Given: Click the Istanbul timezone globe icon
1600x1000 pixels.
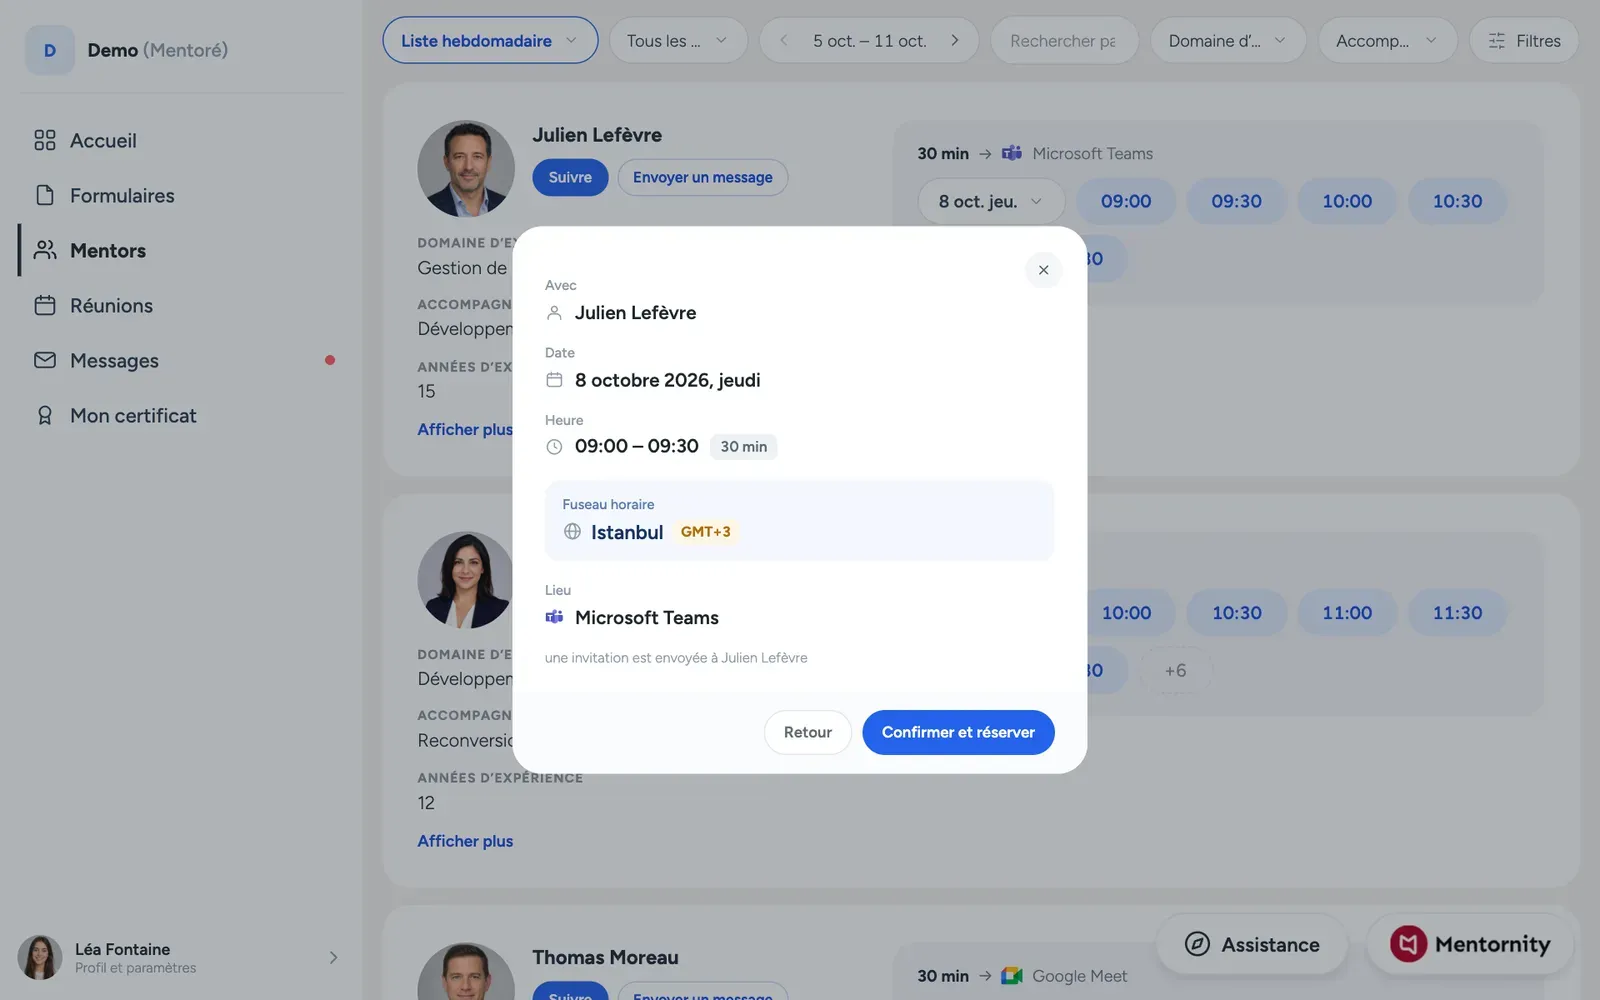Looking at the screenshot, I should 572,532.
